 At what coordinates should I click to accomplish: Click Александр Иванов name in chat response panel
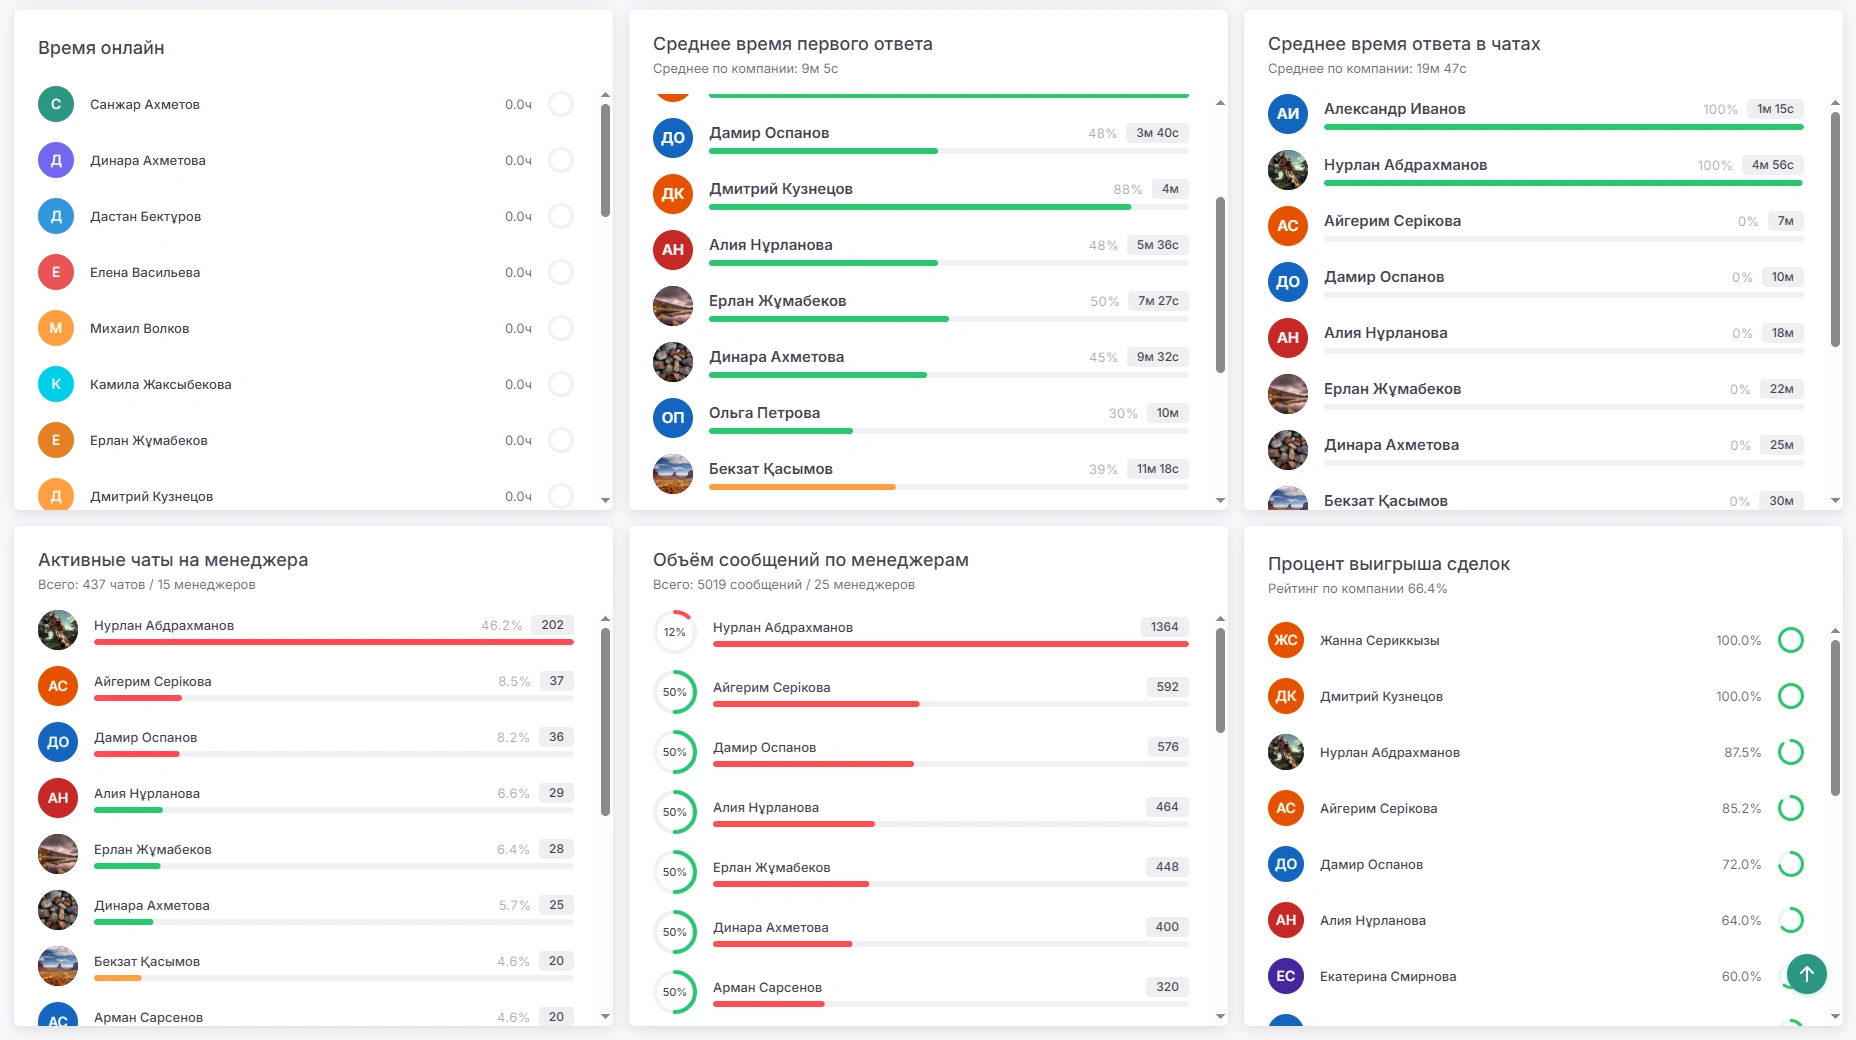[x=1394, y=109]
